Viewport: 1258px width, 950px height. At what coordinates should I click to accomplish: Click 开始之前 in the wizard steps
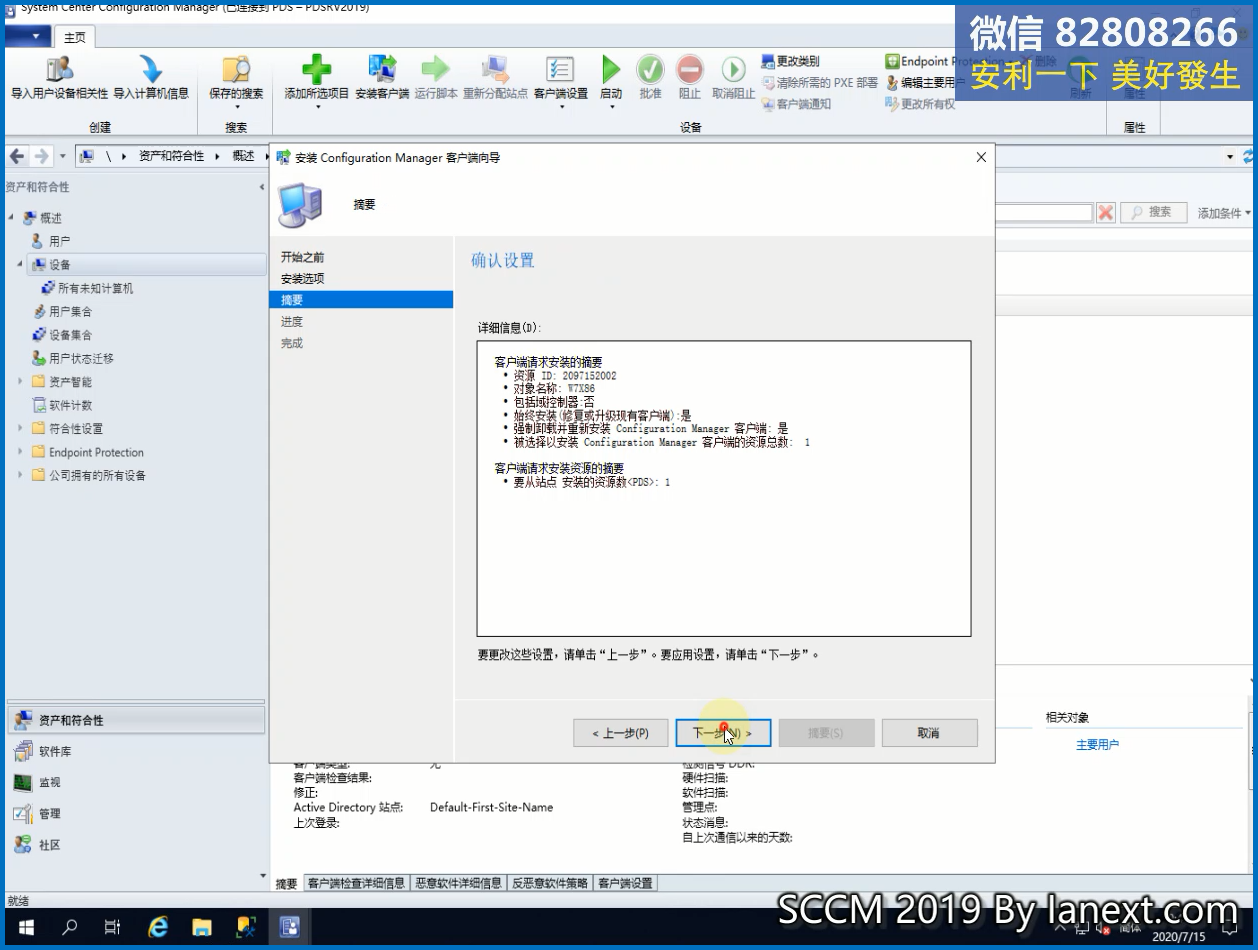(303, 257)
